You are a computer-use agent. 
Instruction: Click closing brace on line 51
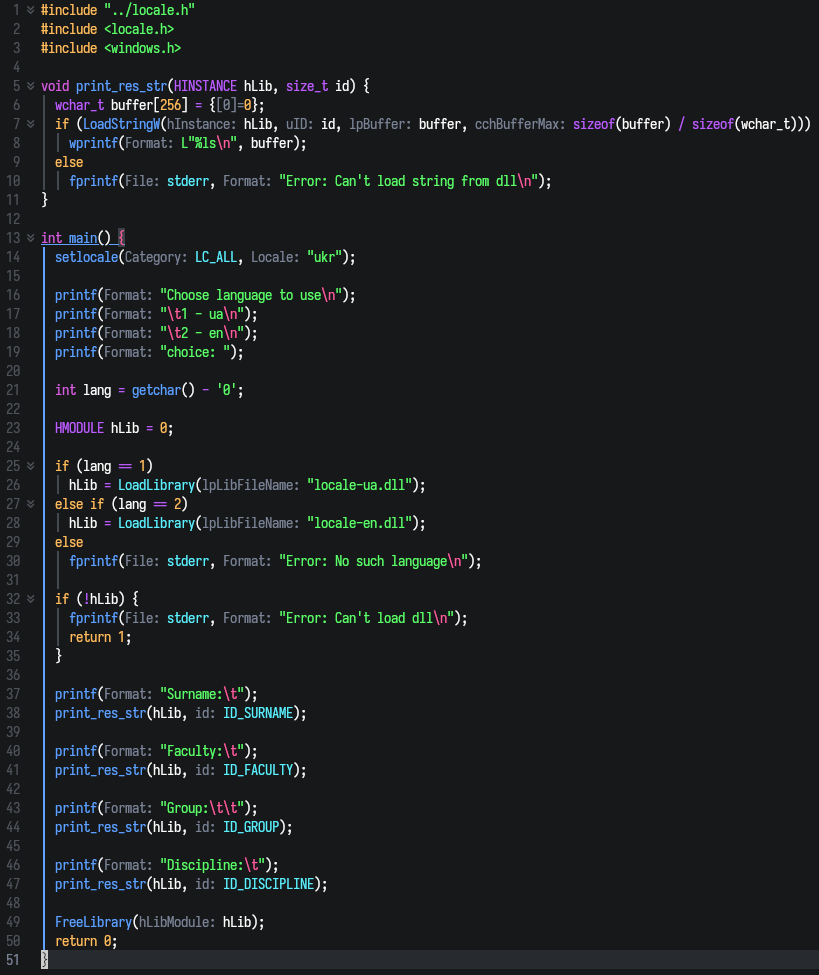tap(44, 959)
